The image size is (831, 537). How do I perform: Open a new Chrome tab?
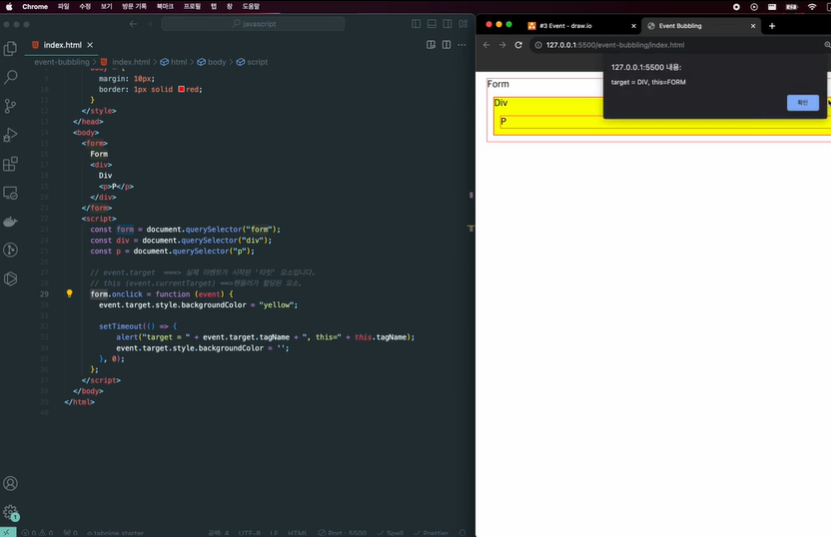tap(772, 26)
